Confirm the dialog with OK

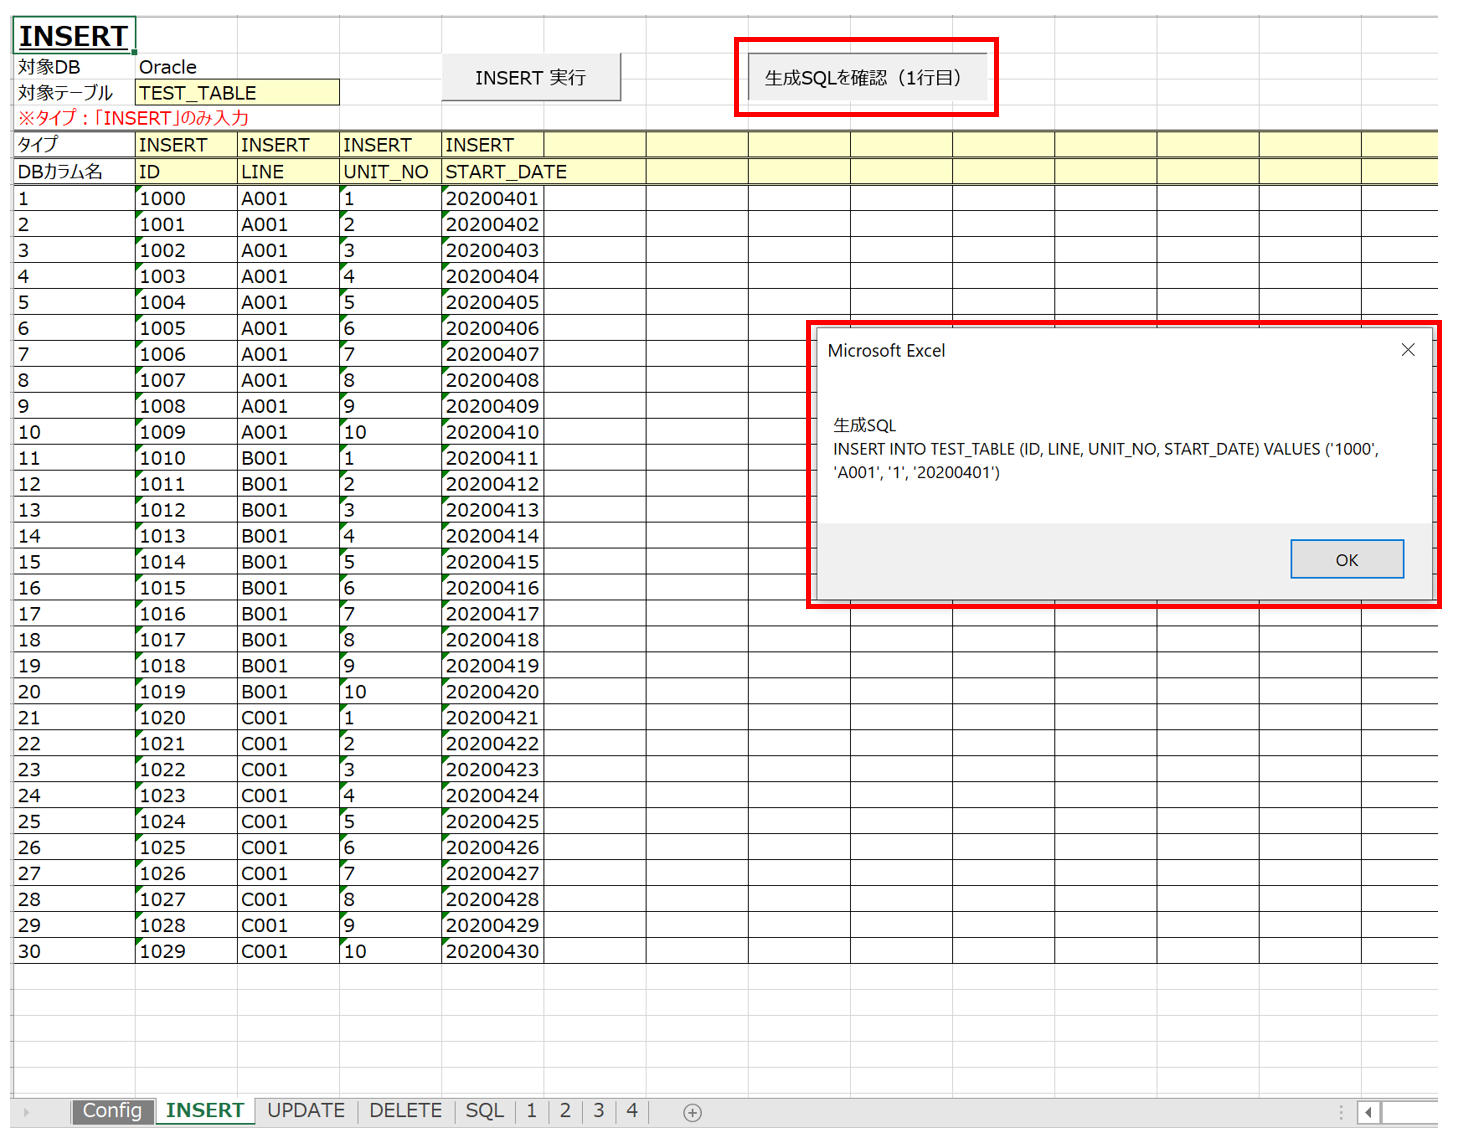point(1346,559)
